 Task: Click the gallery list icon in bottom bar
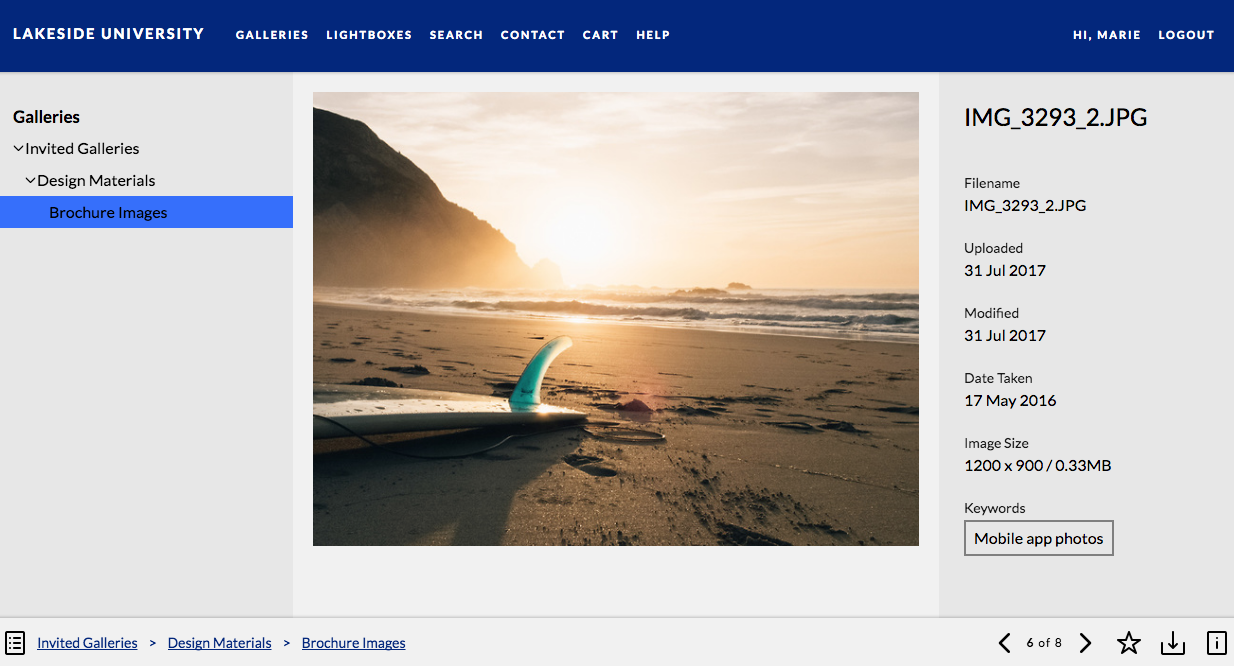pyautogui.click(x=15, y=643)
